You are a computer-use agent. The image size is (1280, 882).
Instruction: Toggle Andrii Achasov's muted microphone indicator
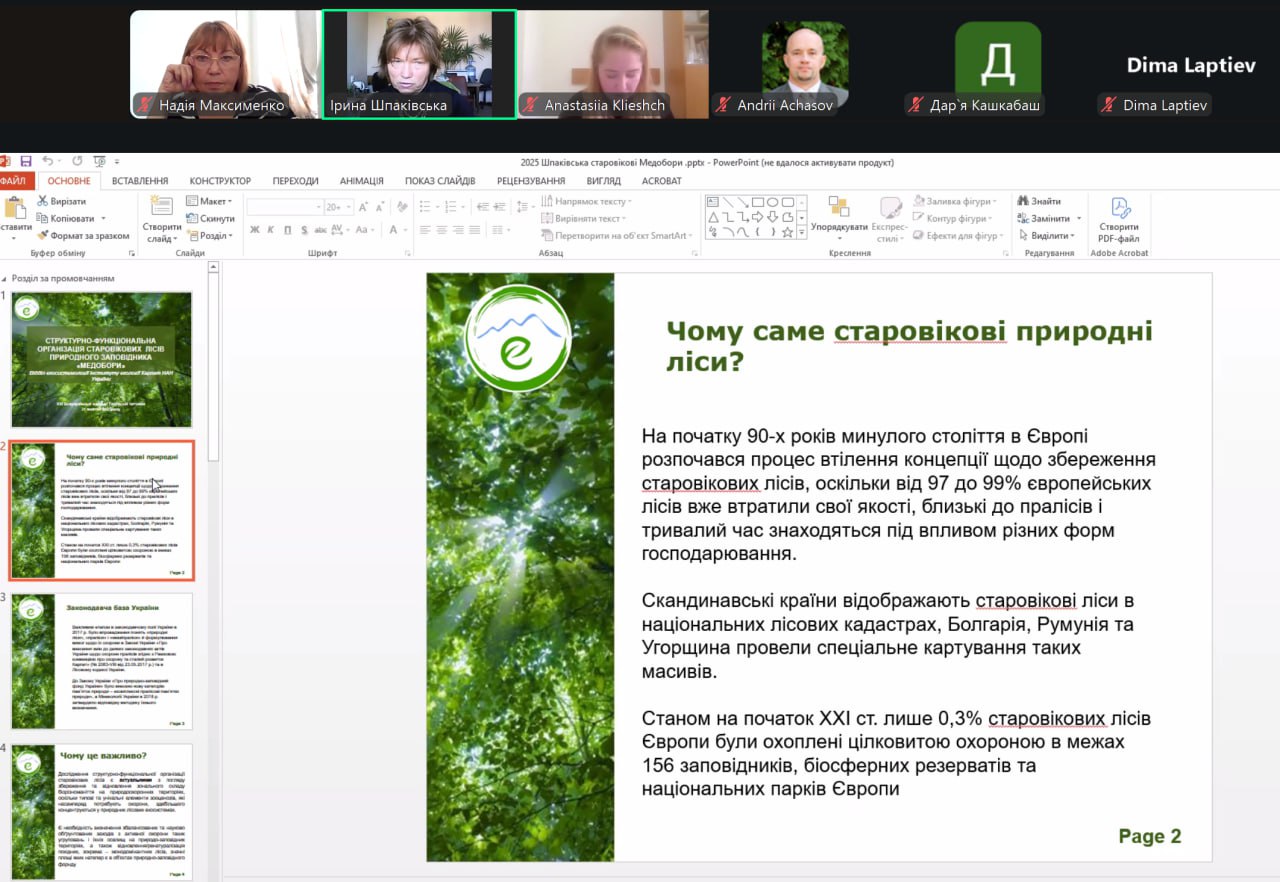click(x=724, y=105)
